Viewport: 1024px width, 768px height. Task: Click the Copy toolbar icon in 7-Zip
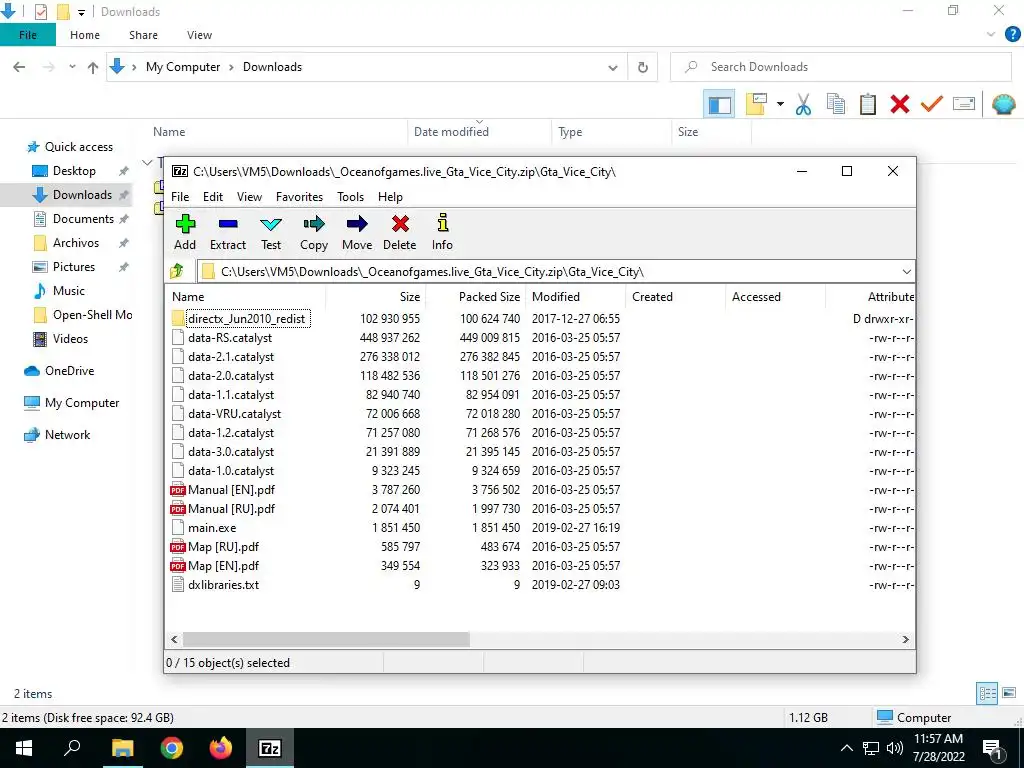313,224
